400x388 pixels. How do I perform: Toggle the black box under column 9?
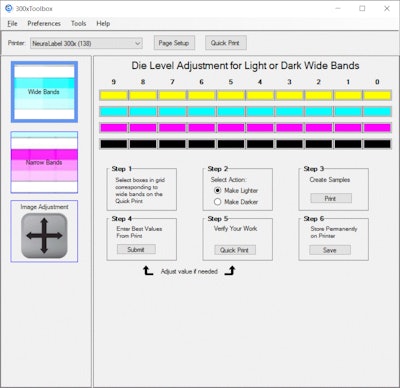[114, 144]
